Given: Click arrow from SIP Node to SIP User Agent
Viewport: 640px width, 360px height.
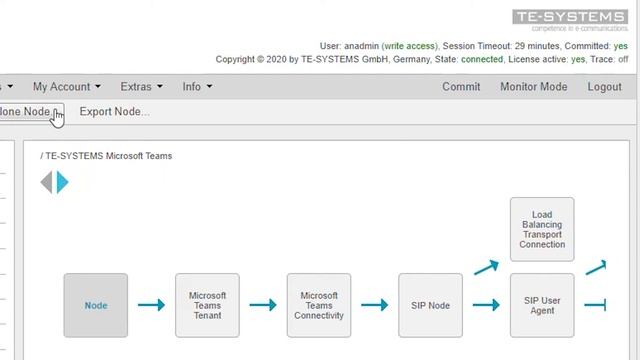Looking at the screenshot, I should click(486, 305).
